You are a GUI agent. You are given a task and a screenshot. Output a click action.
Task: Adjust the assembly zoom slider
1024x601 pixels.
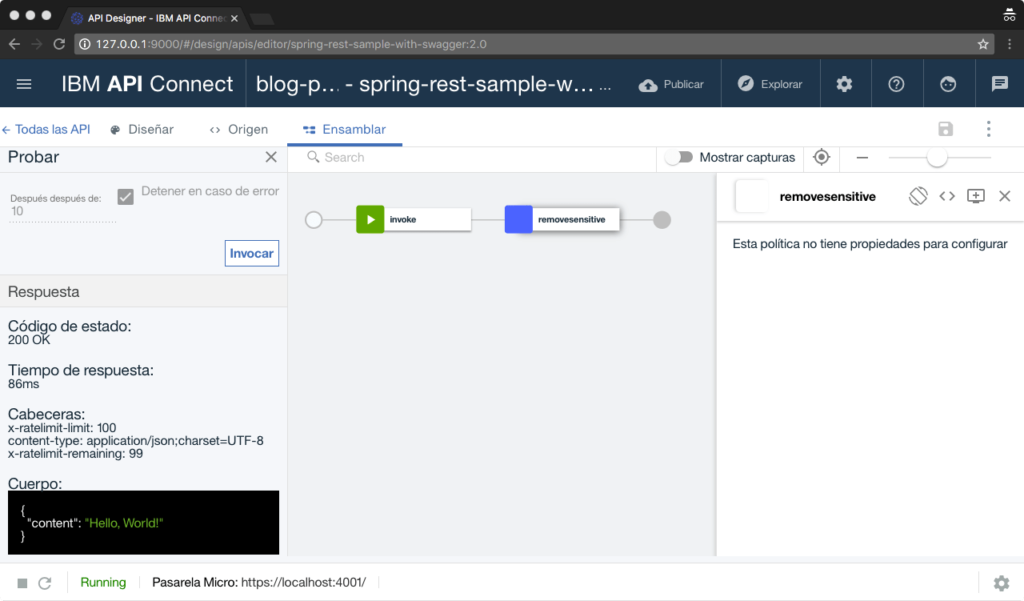(937, 157)
